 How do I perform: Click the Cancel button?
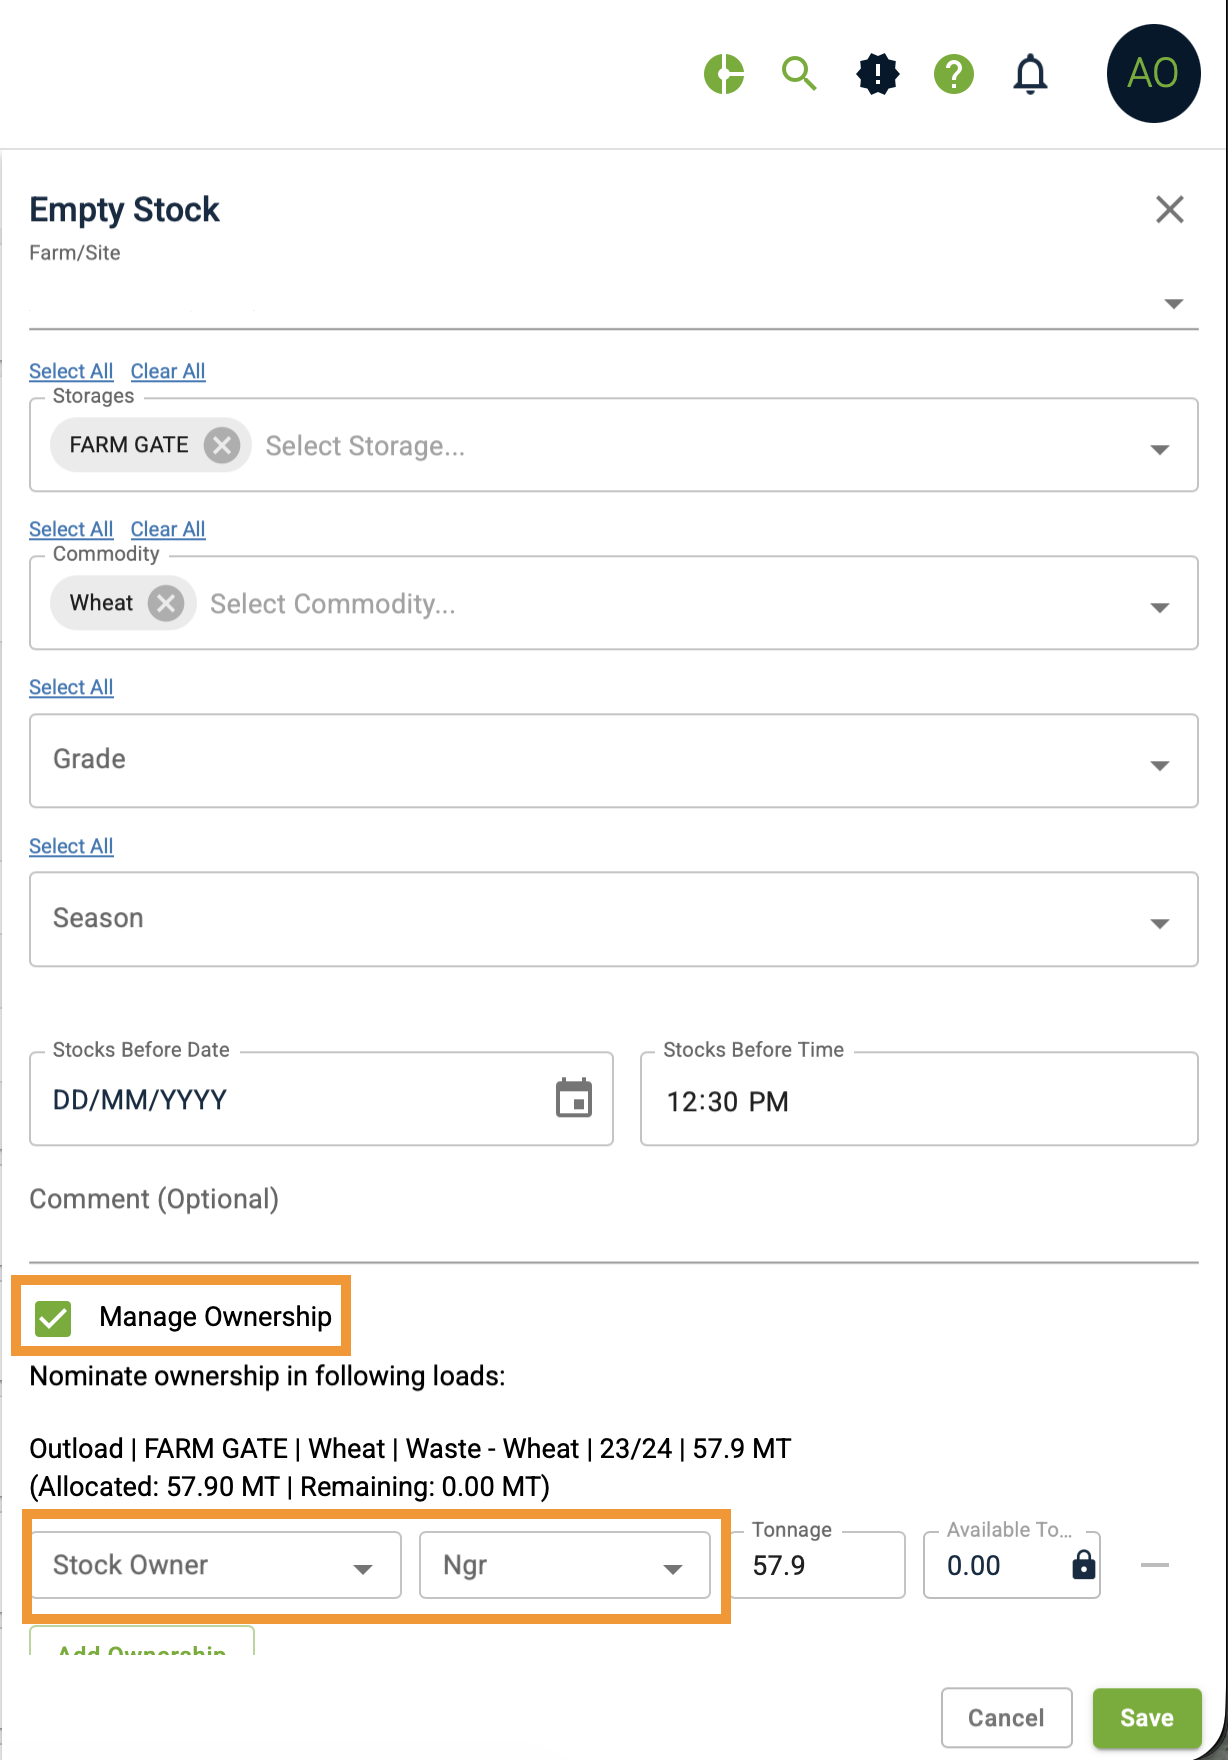click(x=1006, y=1718)
